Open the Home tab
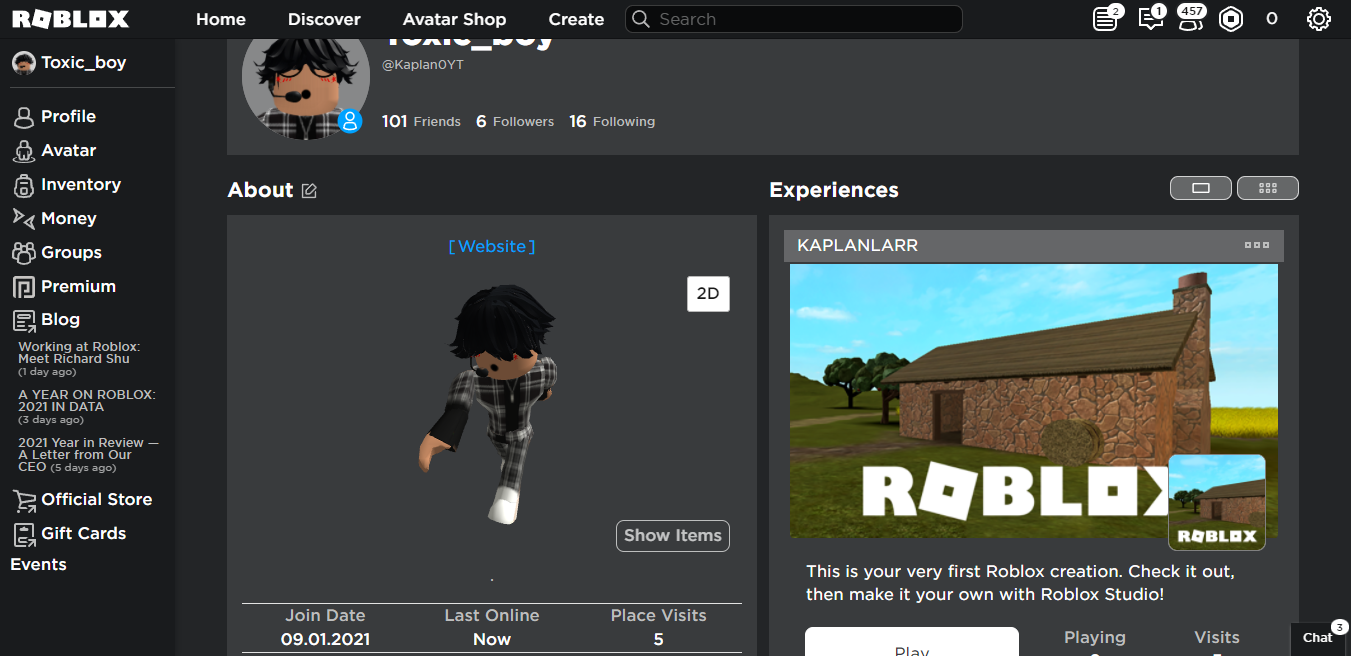The image size is (1351, 656). 221,19
